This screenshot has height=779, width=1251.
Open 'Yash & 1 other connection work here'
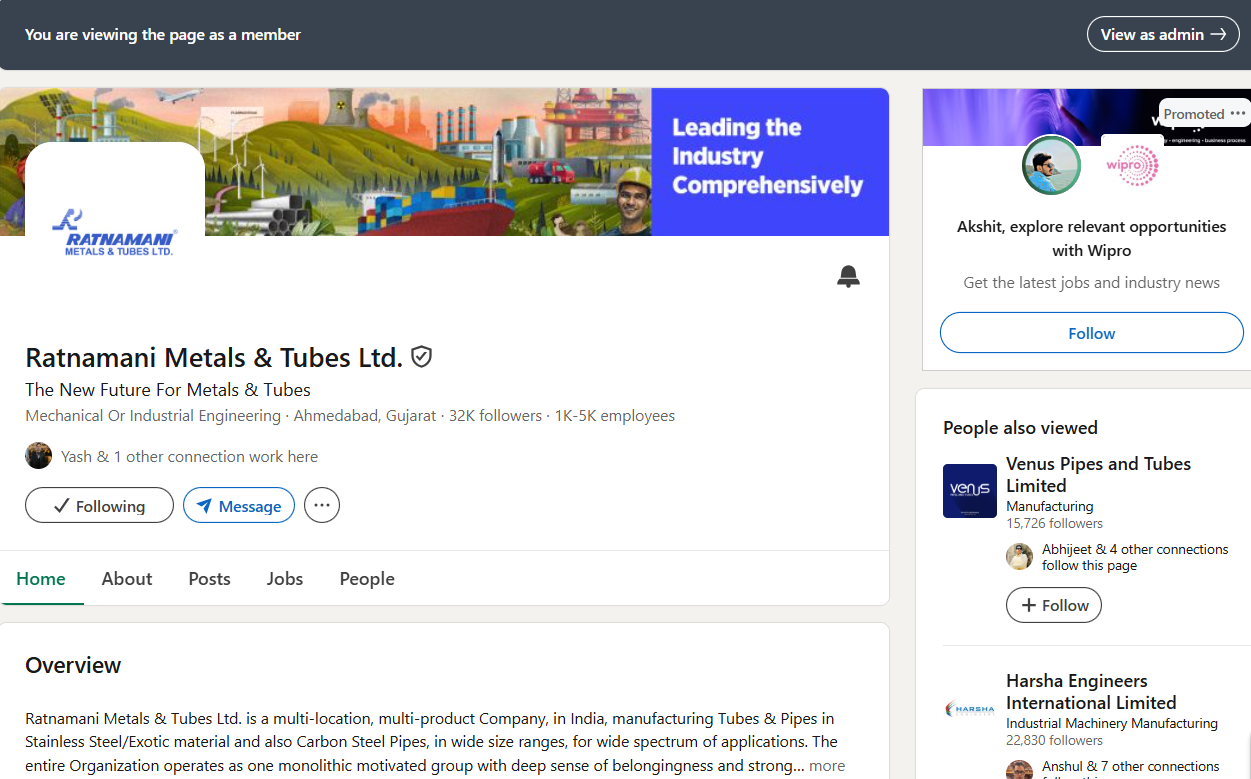click(x=189, y=456)
